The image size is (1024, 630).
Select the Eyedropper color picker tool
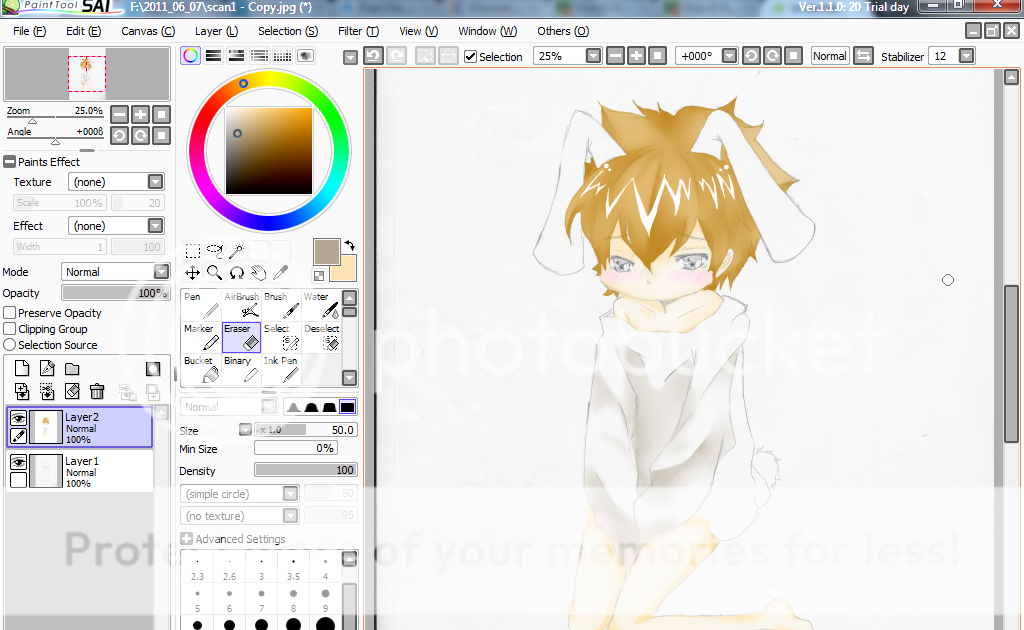point(281,272)
